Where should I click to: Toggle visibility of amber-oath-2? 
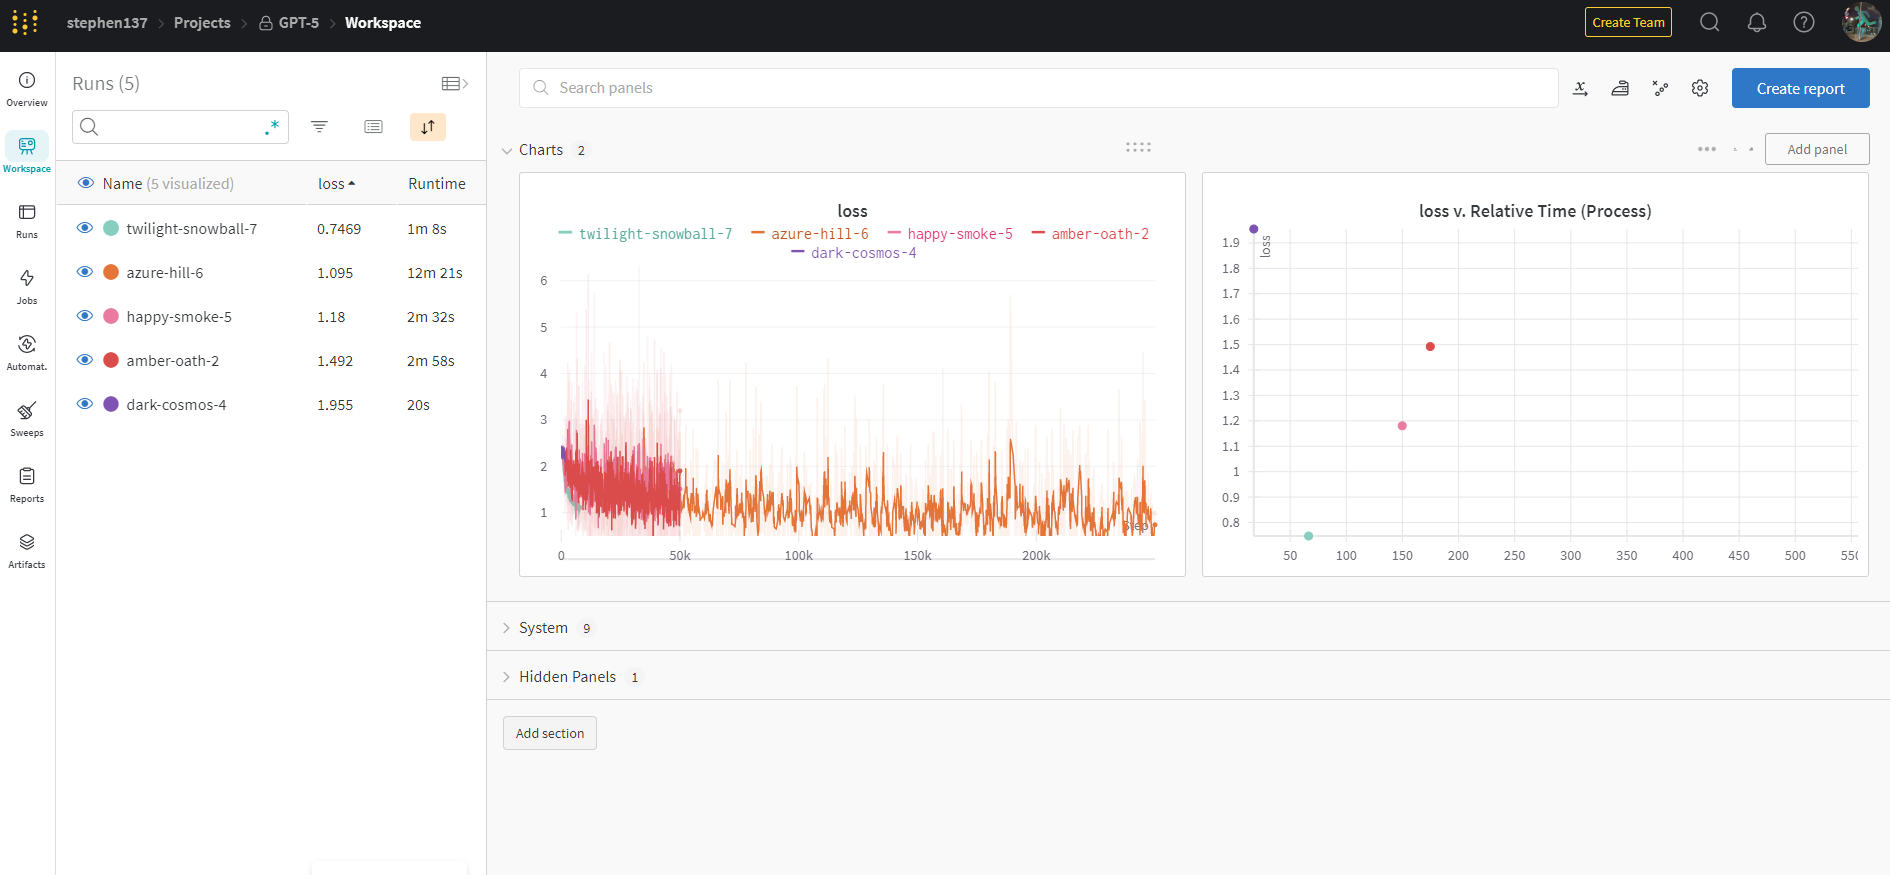(x=85, y=360)
